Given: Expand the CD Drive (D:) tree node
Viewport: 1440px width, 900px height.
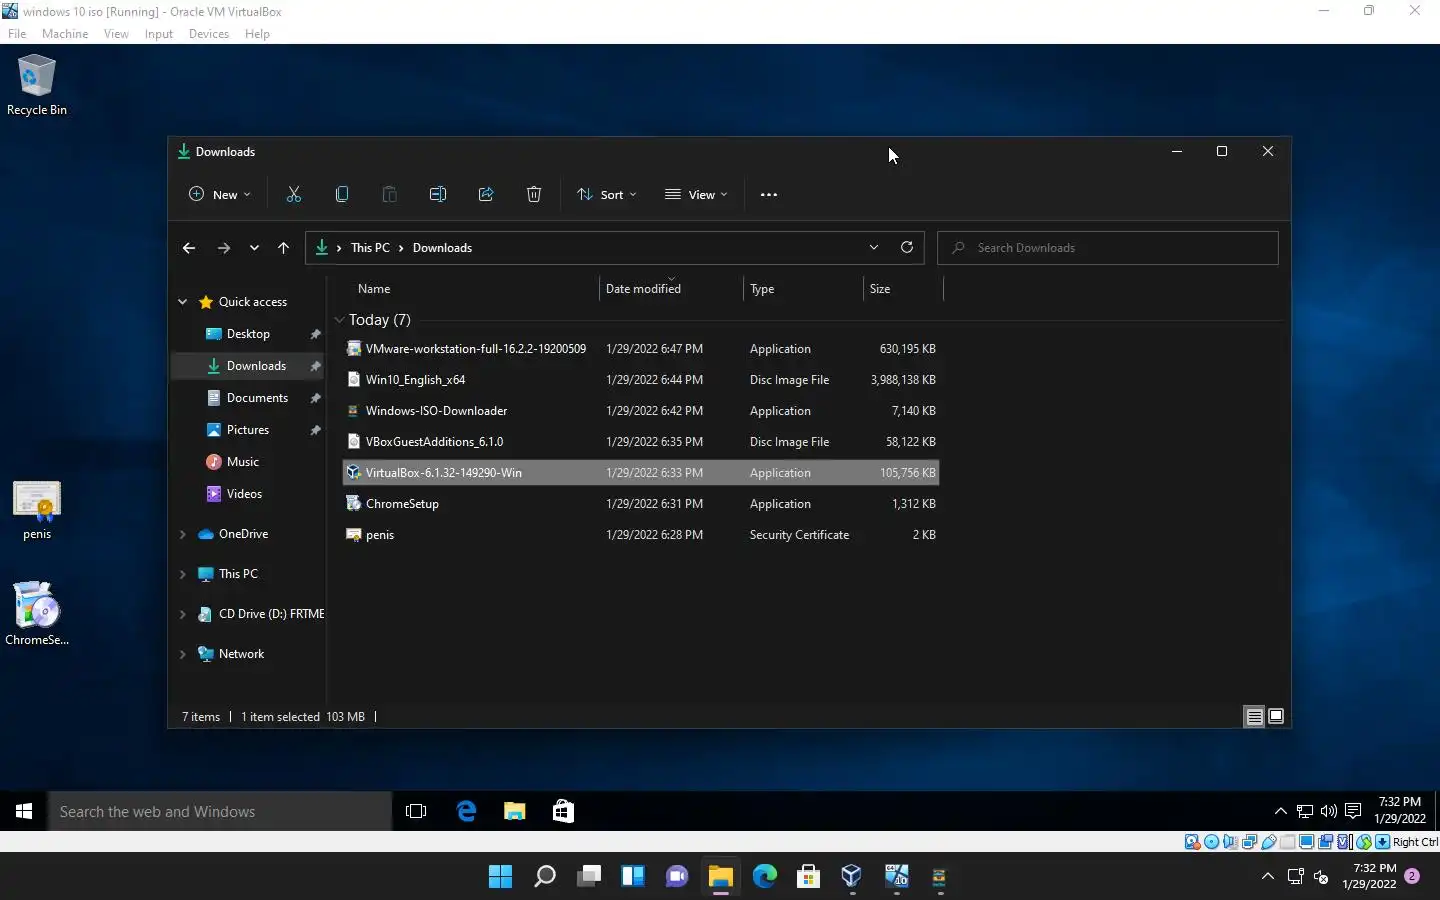Looking at the screenshot, I should click(182, 614).
